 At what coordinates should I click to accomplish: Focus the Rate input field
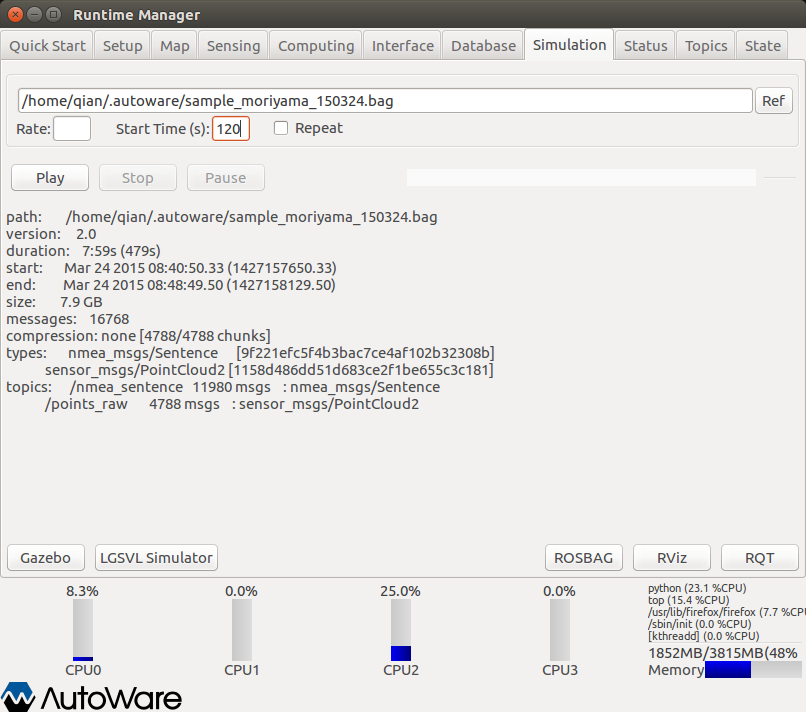72,129
